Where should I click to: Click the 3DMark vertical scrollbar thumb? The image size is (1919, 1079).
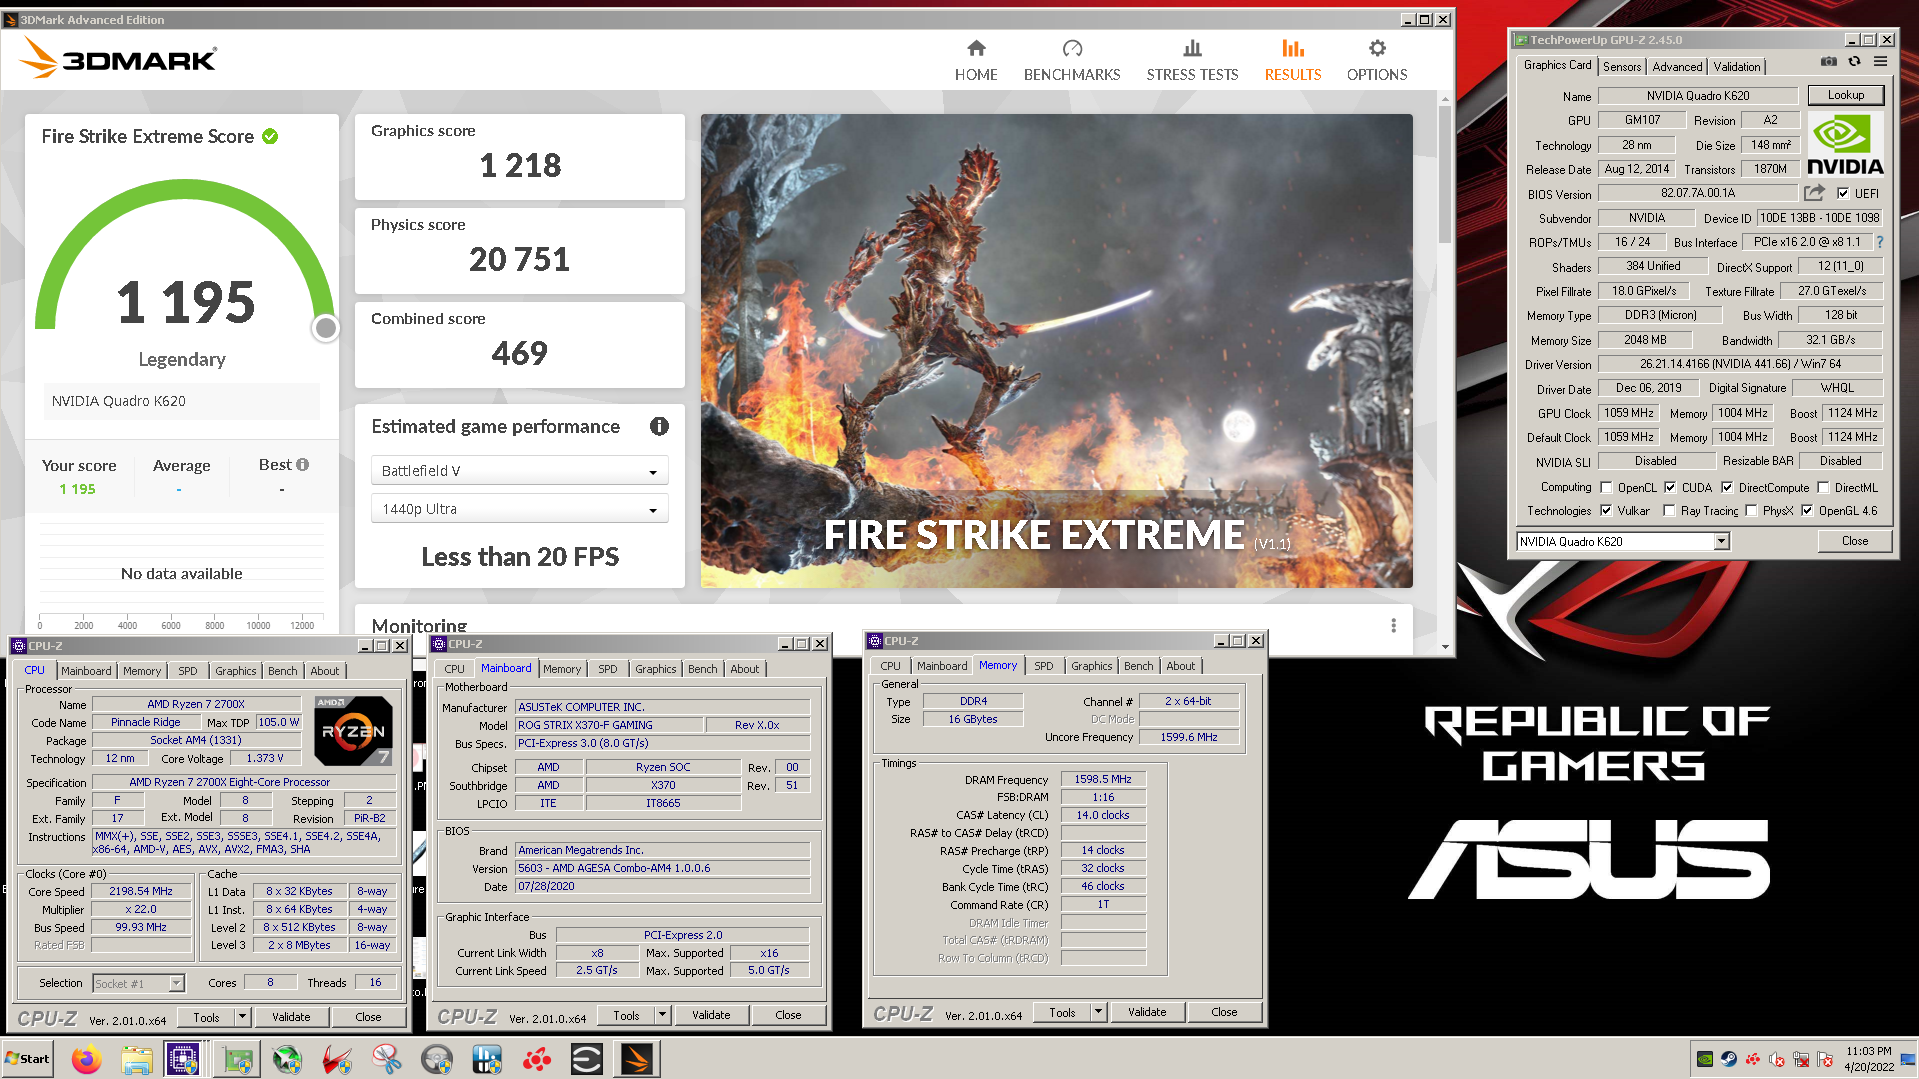1445,172
